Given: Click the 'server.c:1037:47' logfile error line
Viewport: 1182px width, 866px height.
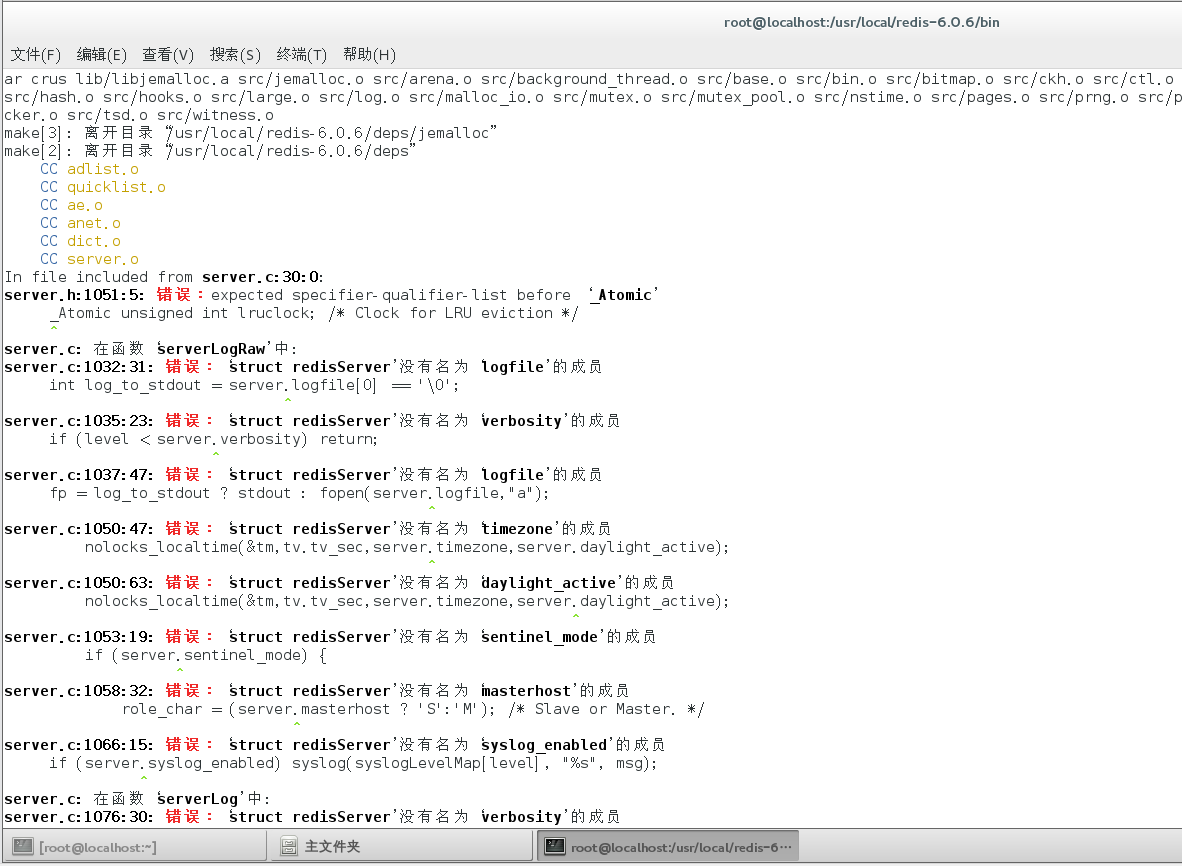Looking at the screenshot, I should click(303, 475).
